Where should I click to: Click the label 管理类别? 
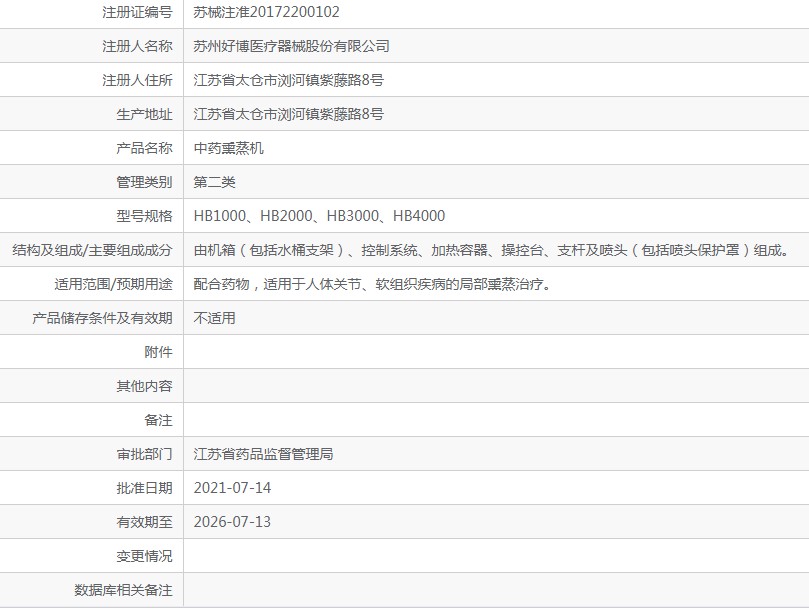coord(144,182)
